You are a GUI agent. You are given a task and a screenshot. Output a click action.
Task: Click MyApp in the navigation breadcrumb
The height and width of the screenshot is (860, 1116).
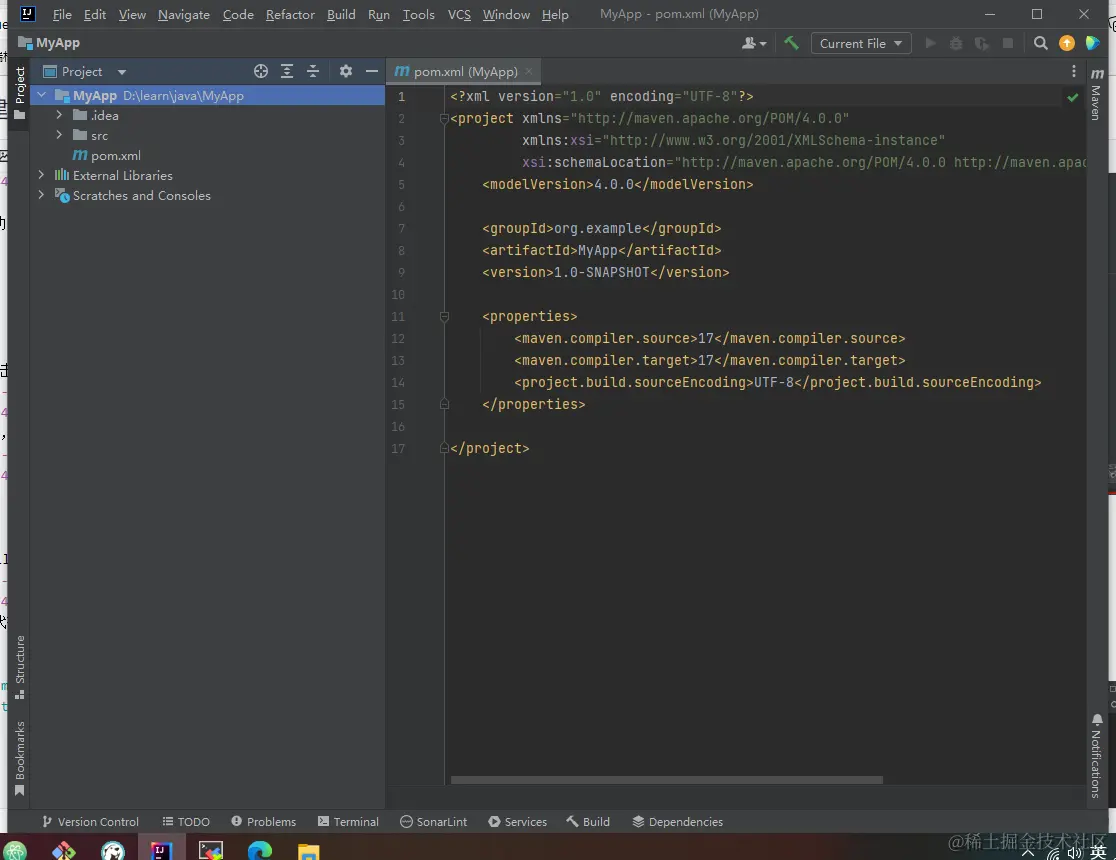click(49, 43)
